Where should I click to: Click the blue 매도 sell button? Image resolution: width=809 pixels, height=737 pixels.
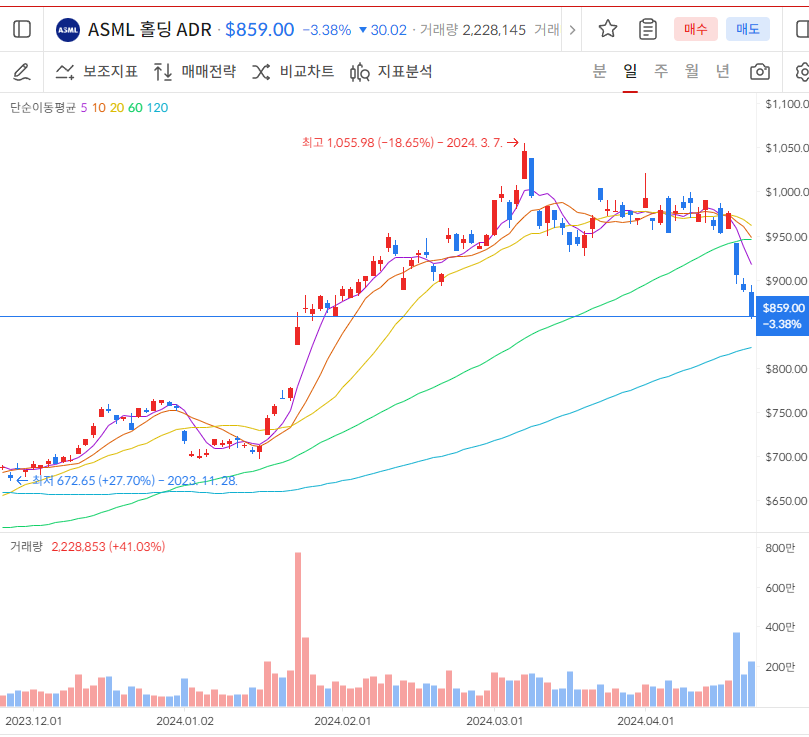pos(748,29)
